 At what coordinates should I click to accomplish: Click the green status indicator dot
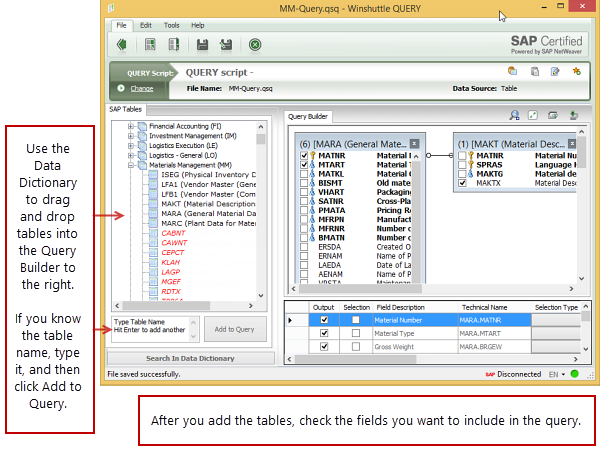coord(574,374)
